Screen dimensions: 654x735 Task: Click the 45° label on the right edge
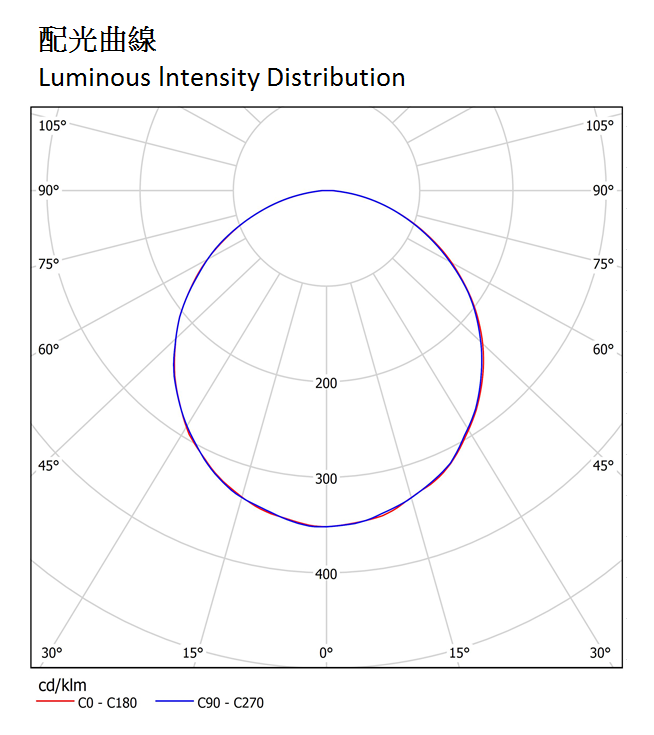pyautogui.click(x=603, y=466)
